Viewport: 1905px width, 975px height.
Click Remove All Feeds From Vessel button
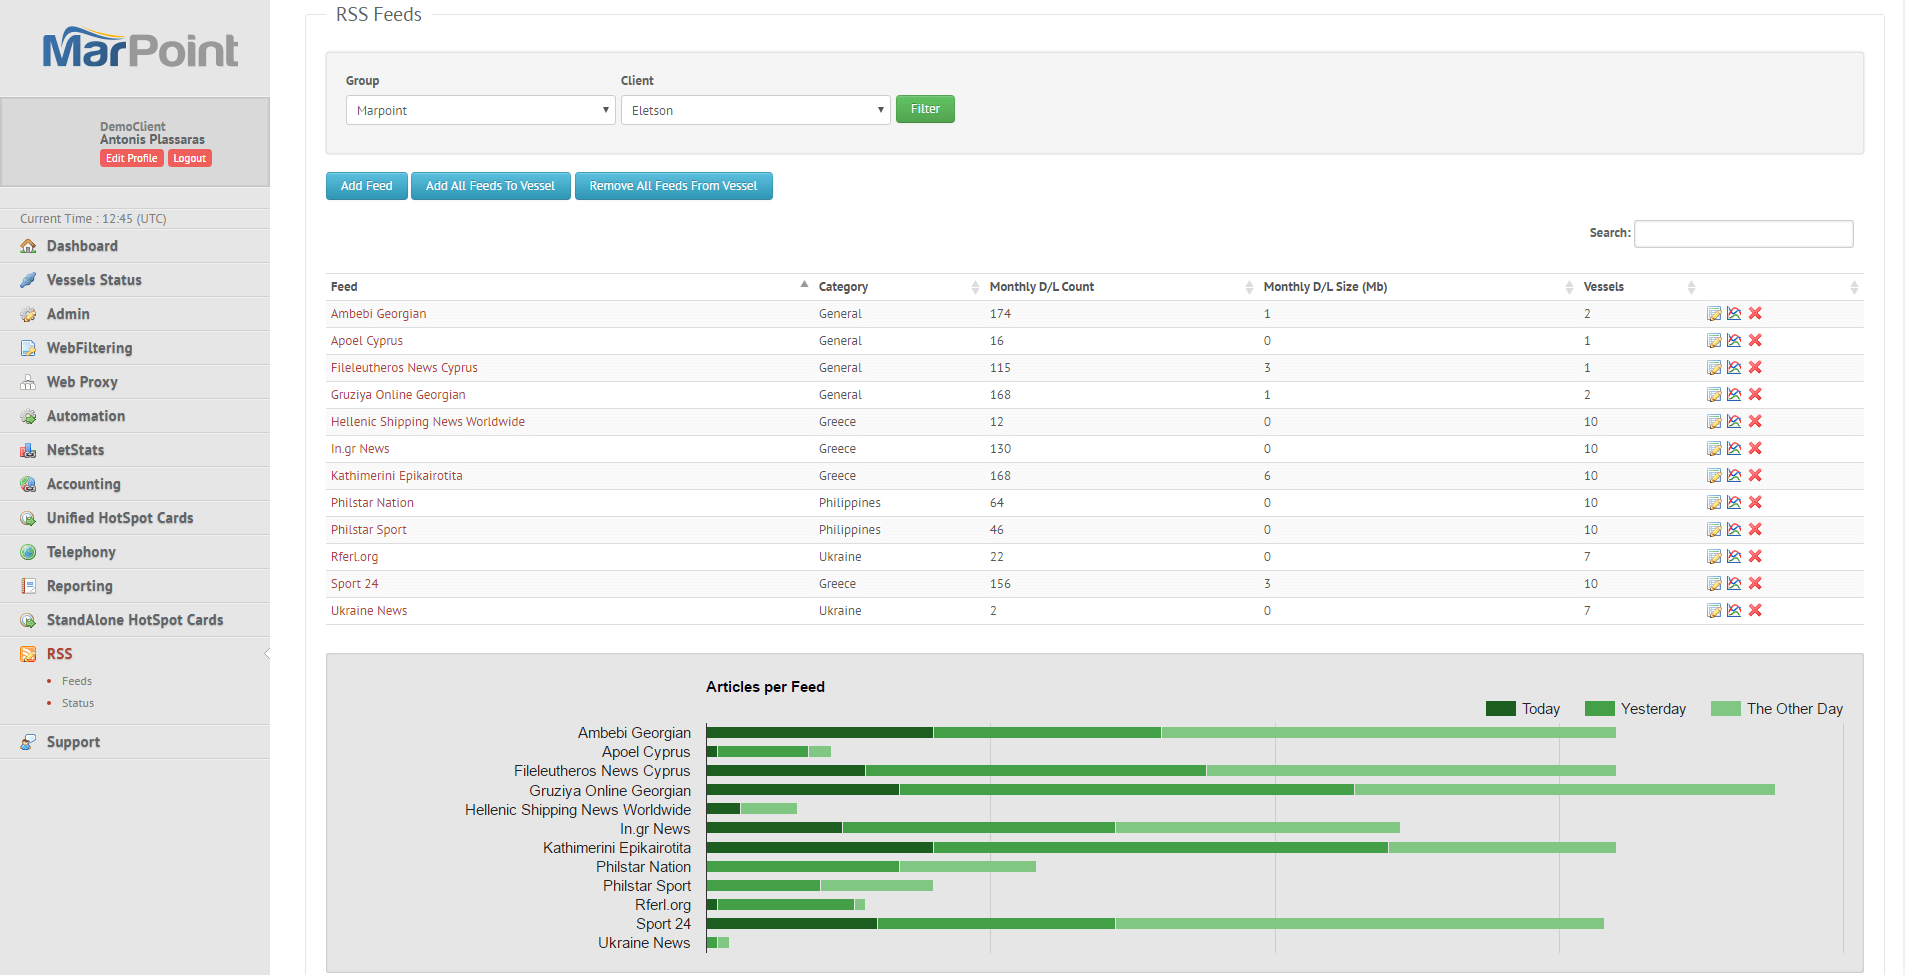[x=673, y=186]
